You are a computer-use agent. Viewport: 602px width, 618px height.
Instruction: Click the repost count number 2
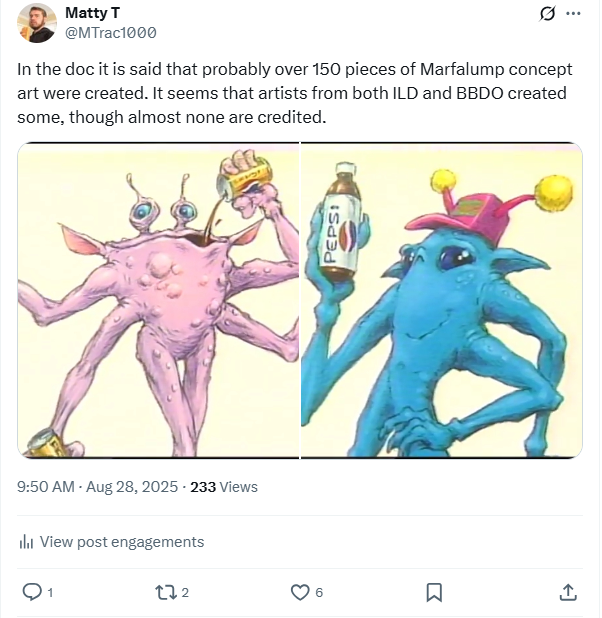(185, 592)
